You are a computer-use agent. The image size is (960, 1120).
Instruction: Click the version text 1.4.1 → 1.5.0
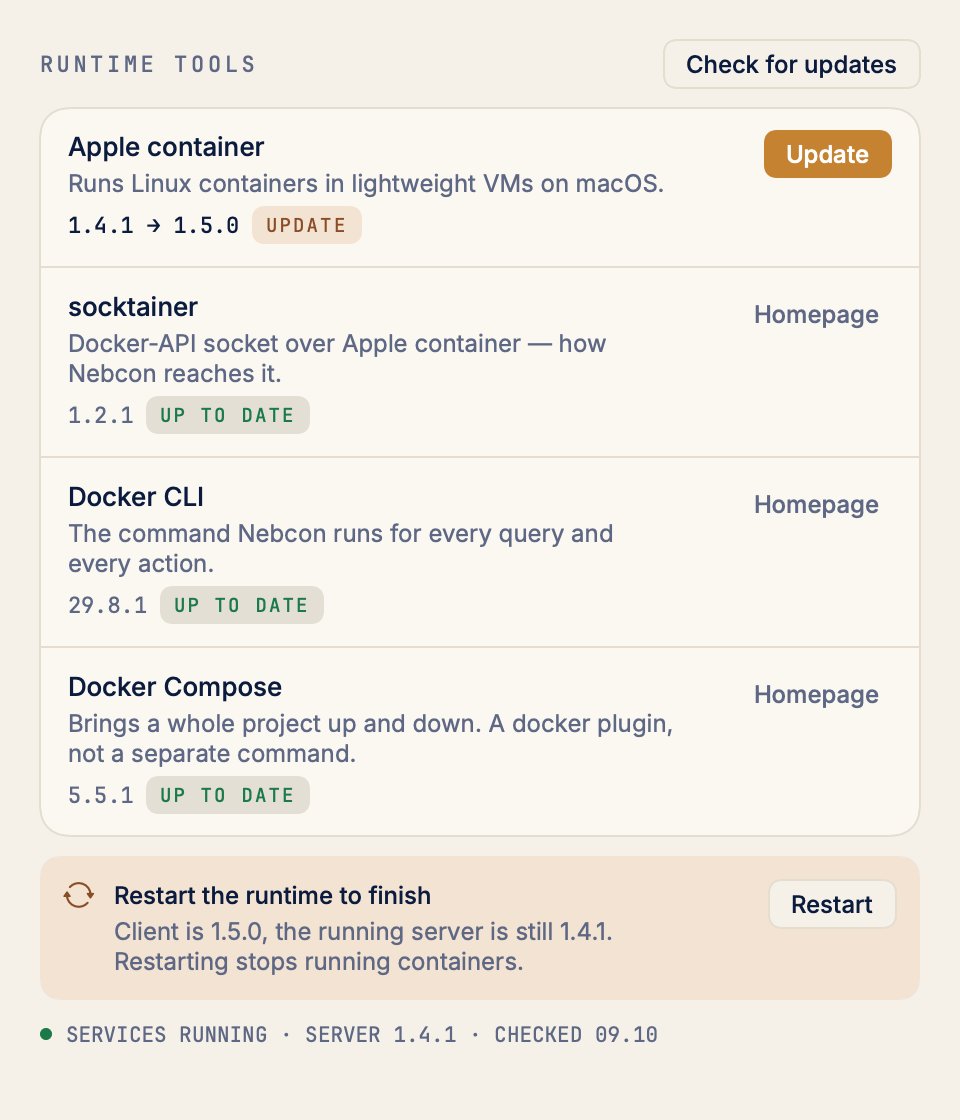[x=154, y=226]
